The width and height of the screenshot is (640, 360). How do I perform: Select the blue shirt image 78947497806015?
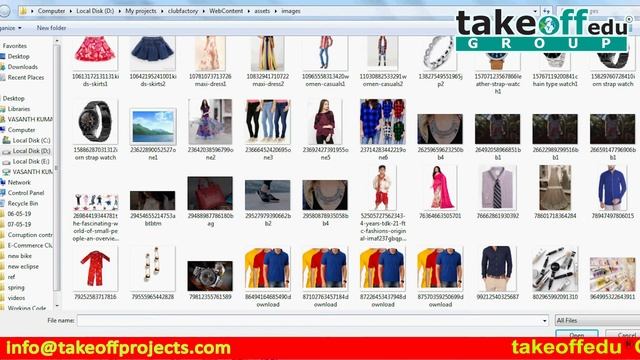pyautogui.click(x=613, y=187)
